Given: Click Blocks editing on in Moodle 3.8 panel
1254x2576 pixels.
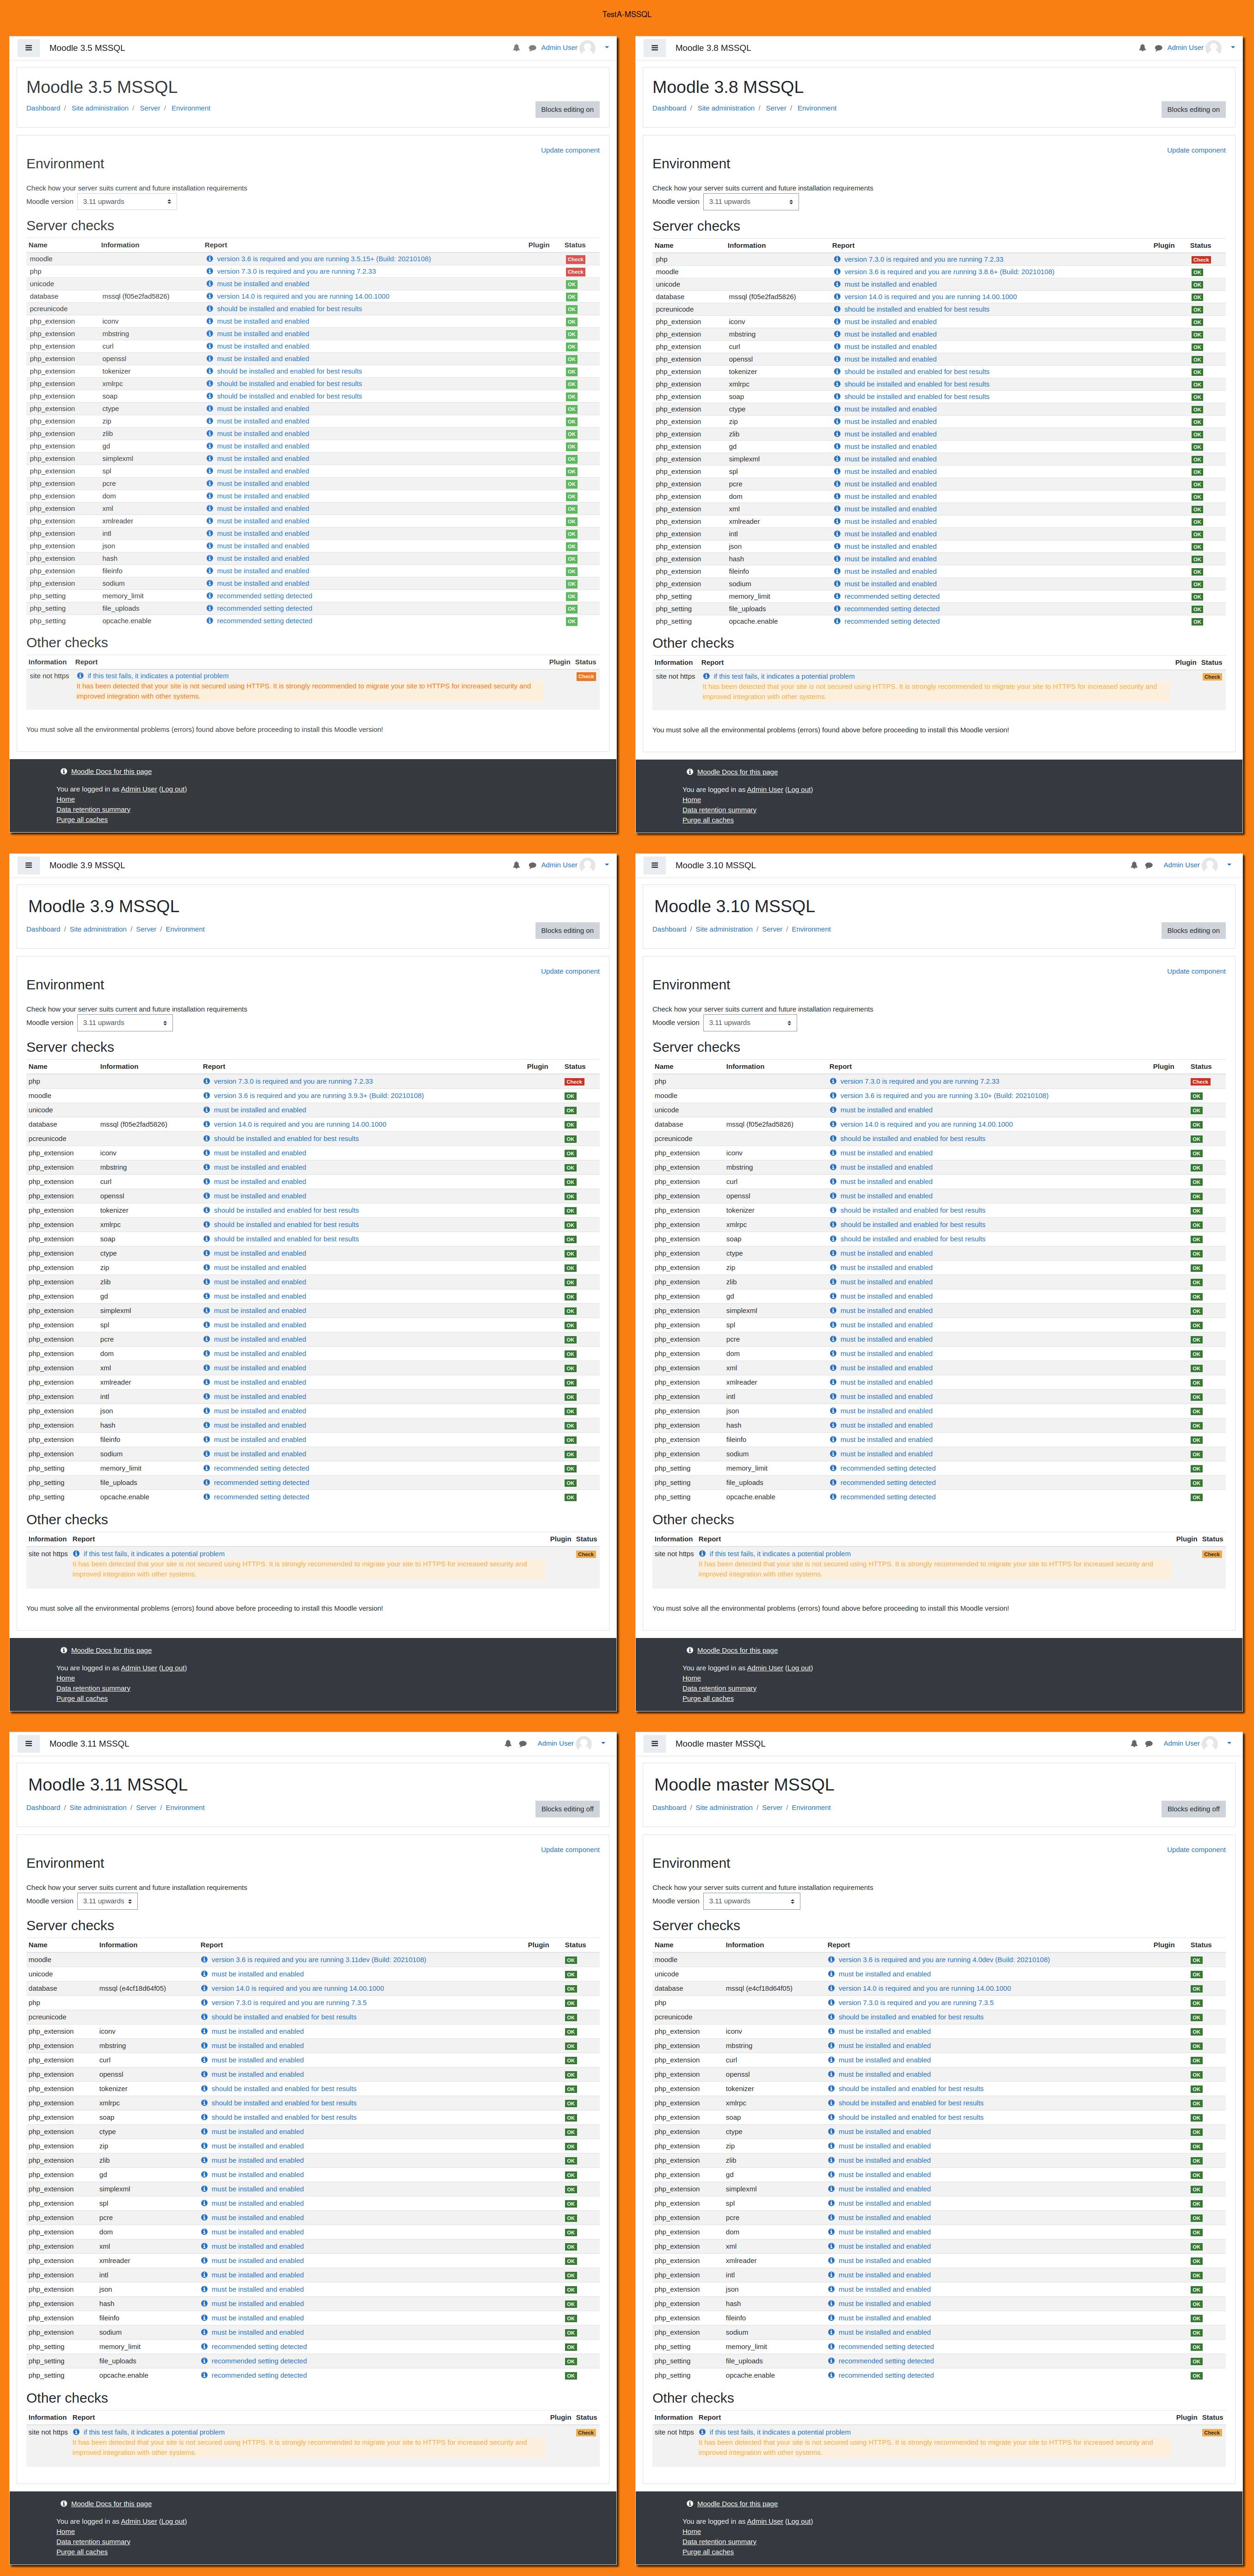Looking at the screenshot, I should tap(1193, 110).
